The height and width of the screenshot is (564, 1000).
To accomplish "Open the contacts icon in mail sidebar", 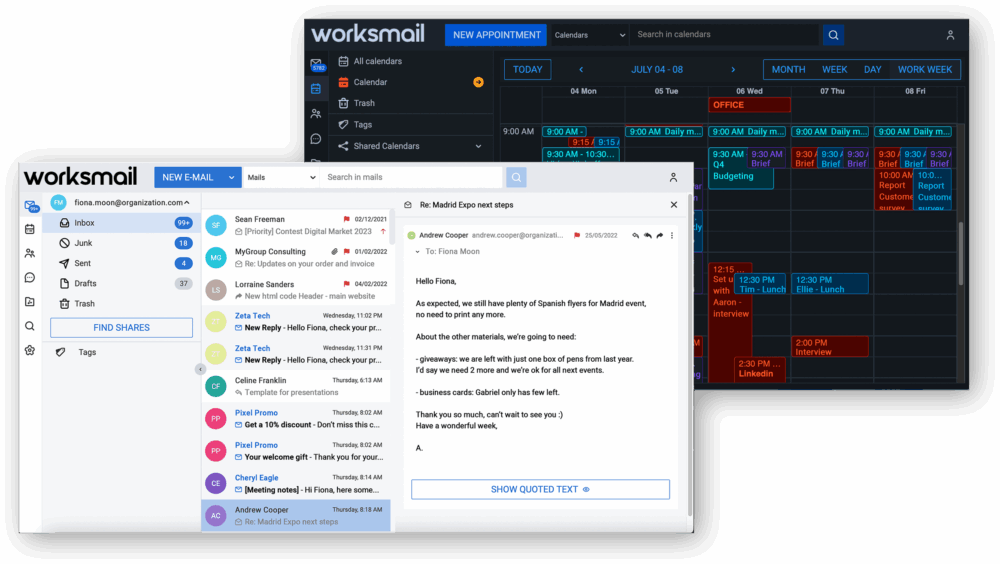I will (30, 253).
